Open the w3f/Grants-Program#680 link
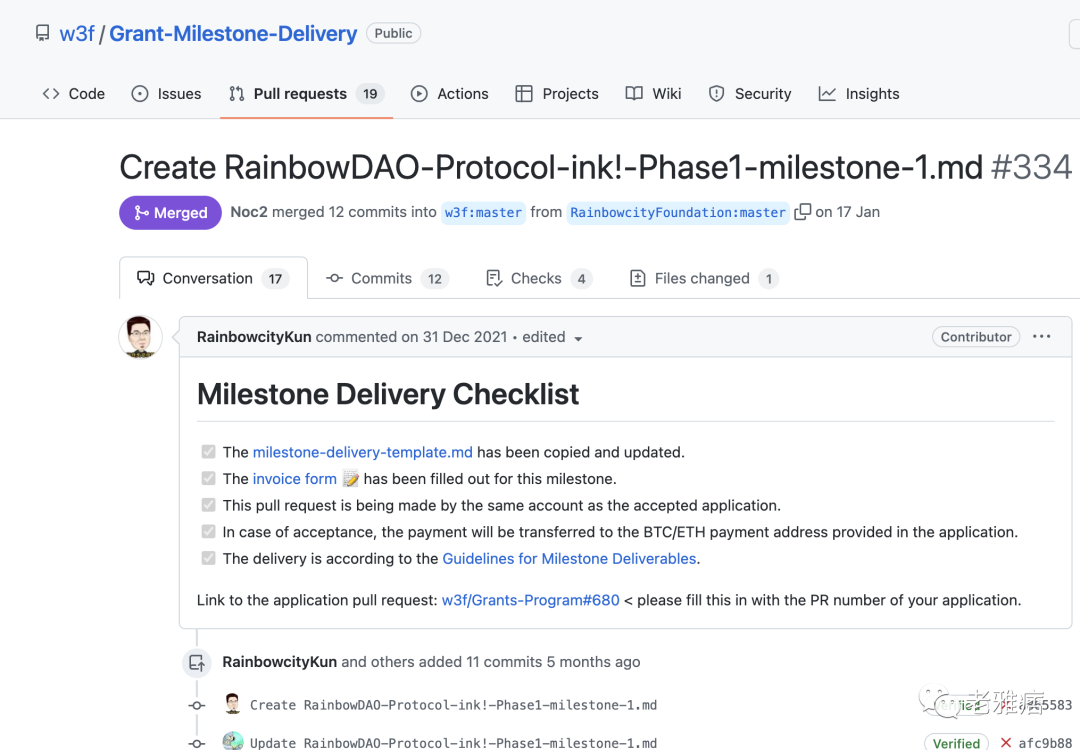Image resolution: width=1080 pixels, height=750 pixels. pos(530,600)
